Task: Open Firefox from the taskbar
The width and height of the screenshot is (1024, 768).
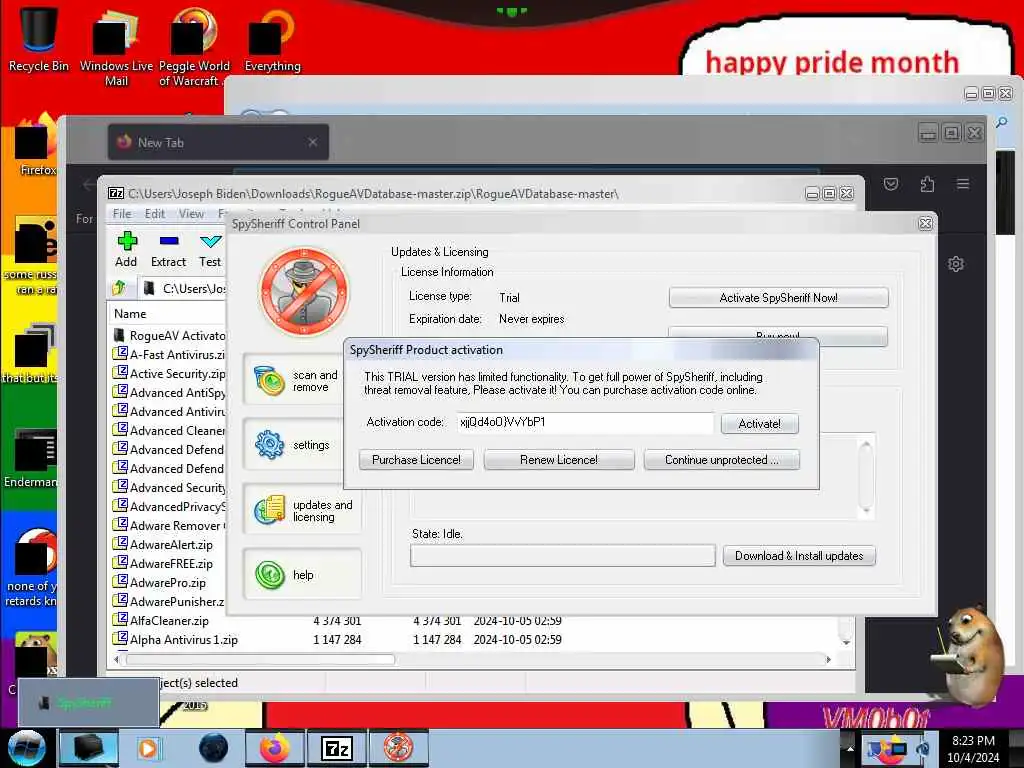Action: pos(274,748)
